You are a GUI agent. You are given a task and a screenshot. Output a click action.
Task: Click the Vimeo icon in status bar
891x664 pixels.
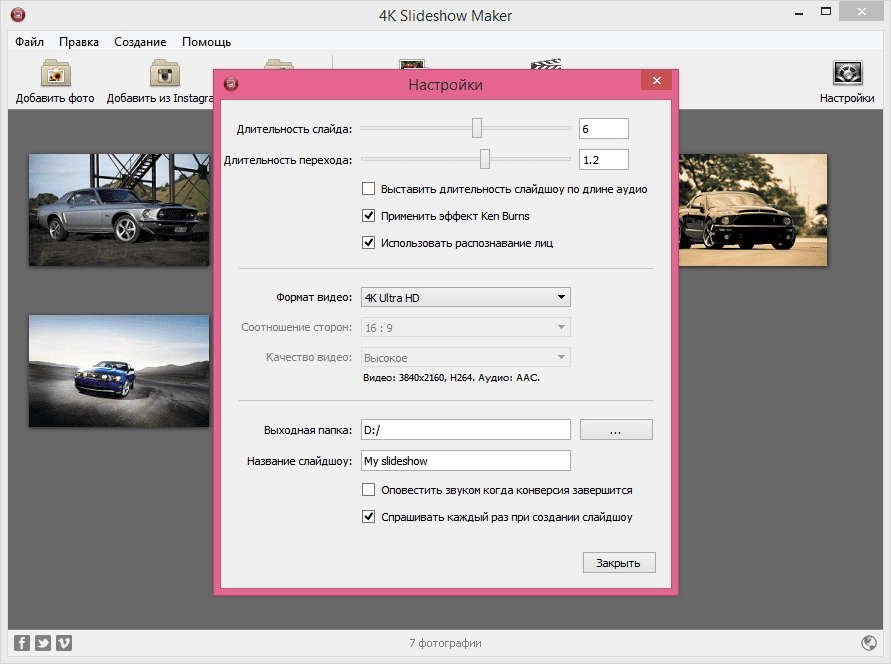(x=64, y=642)
